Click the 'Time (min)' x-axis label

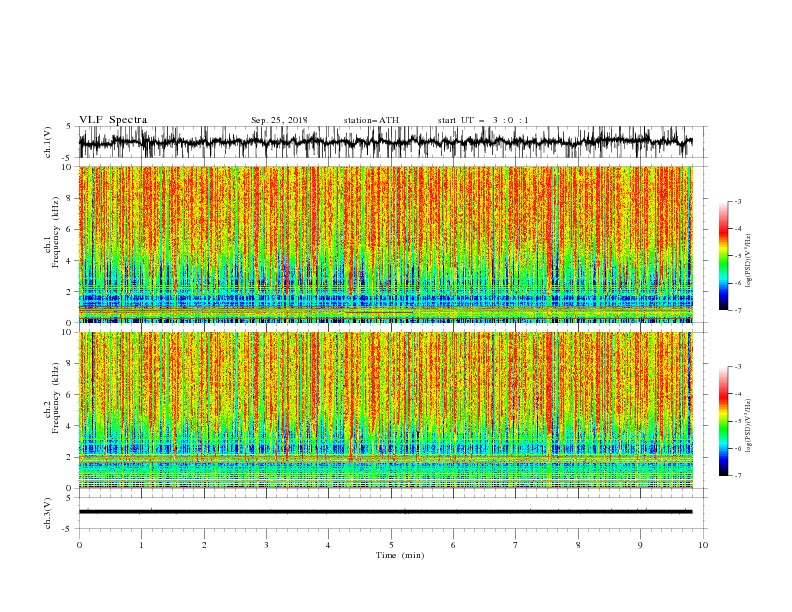coord(400,555)
